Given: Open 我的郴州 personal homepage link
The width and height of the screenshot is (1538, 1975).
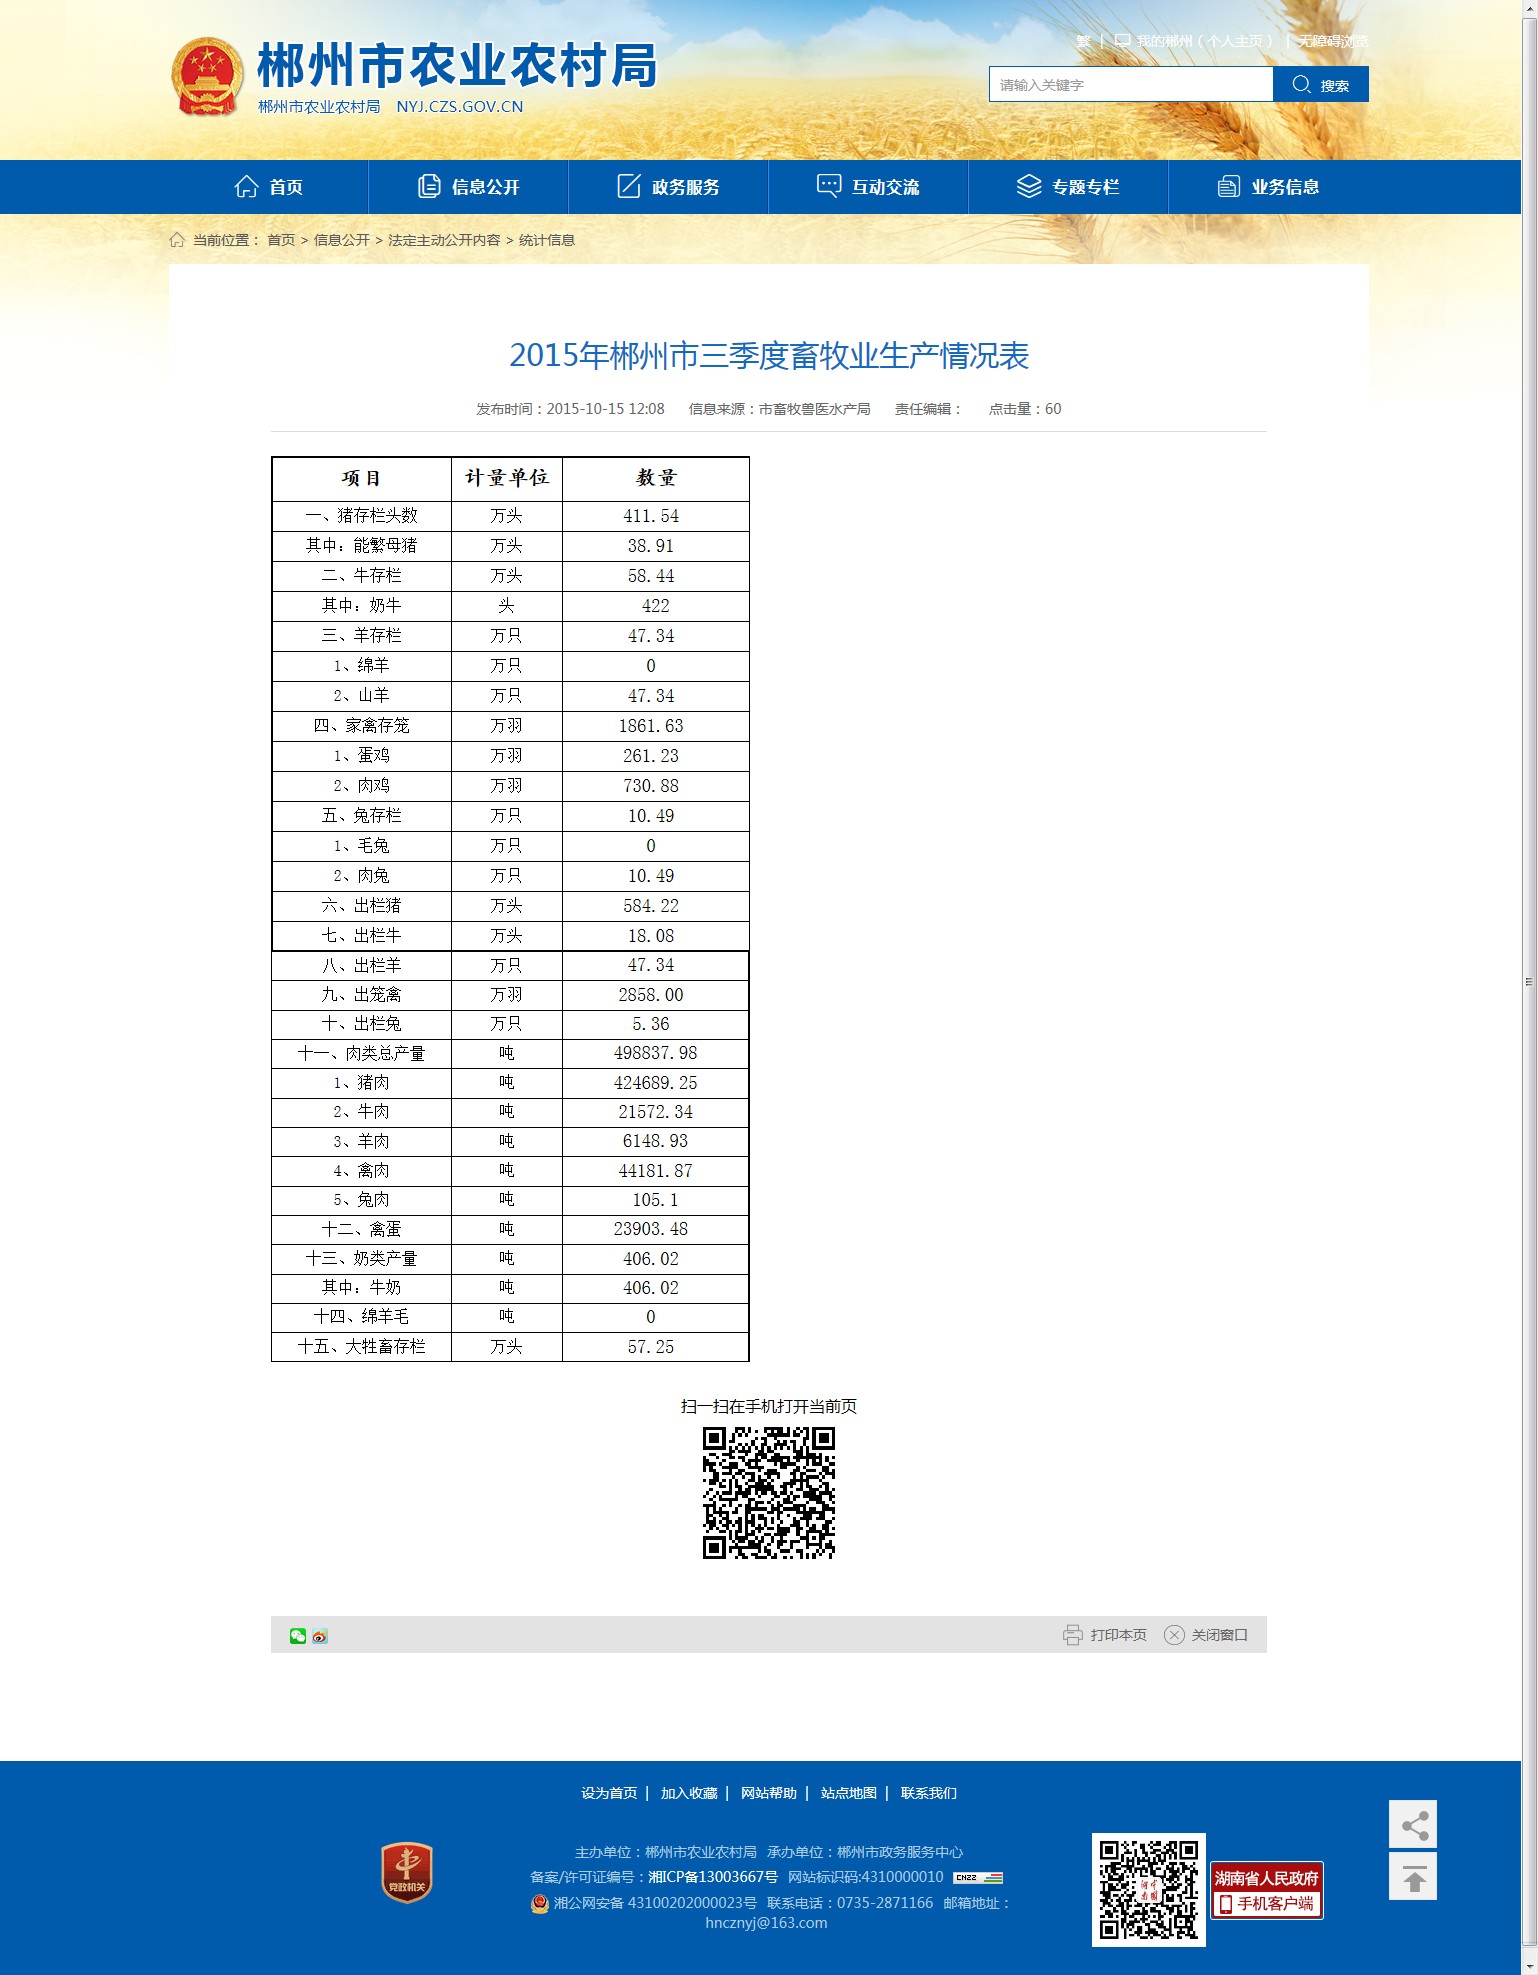Looking at the screenshot, I should coord(1195,41).
